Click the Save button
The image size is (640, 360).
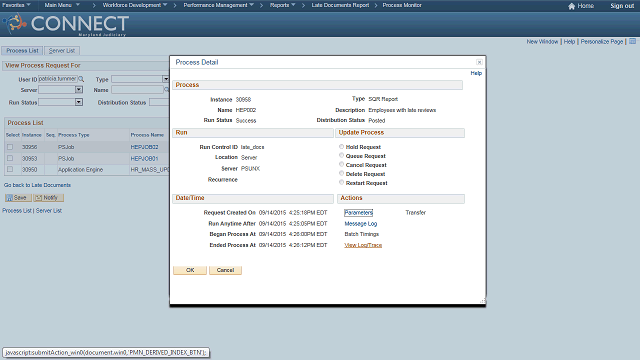(17, 198)
